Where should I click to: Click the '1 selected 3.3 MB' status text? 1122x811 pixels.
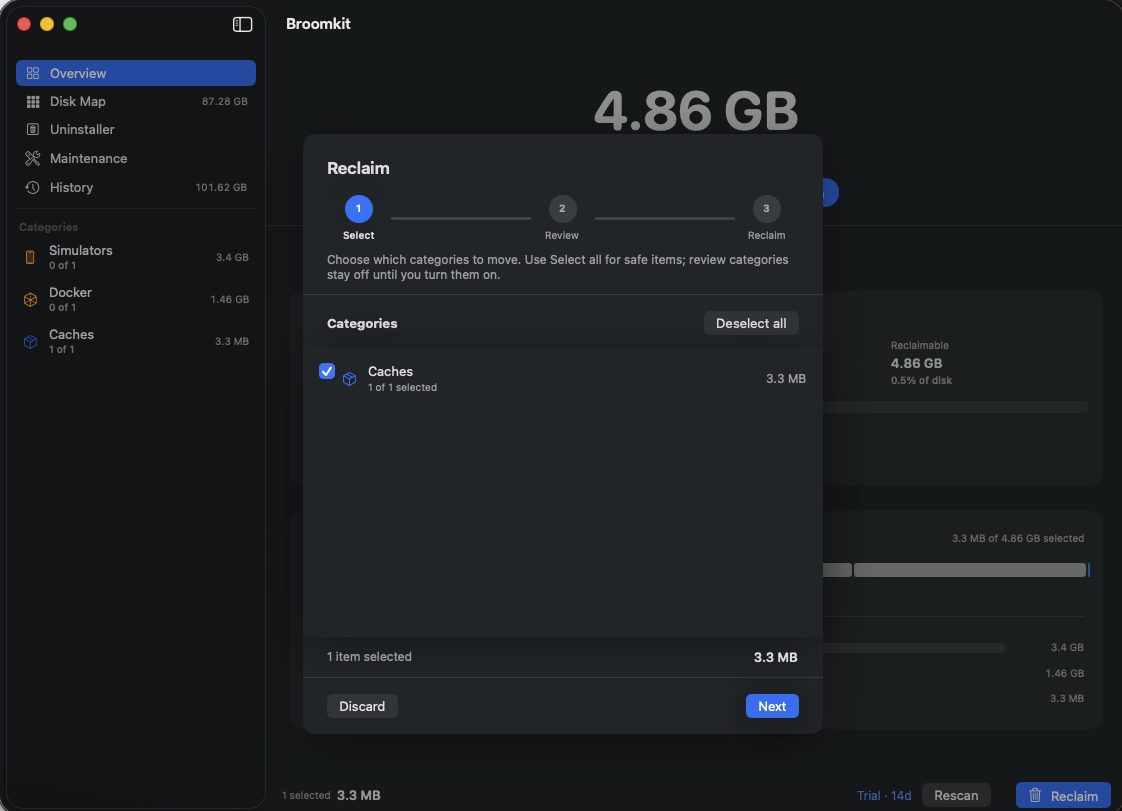(x=331, y=795)
